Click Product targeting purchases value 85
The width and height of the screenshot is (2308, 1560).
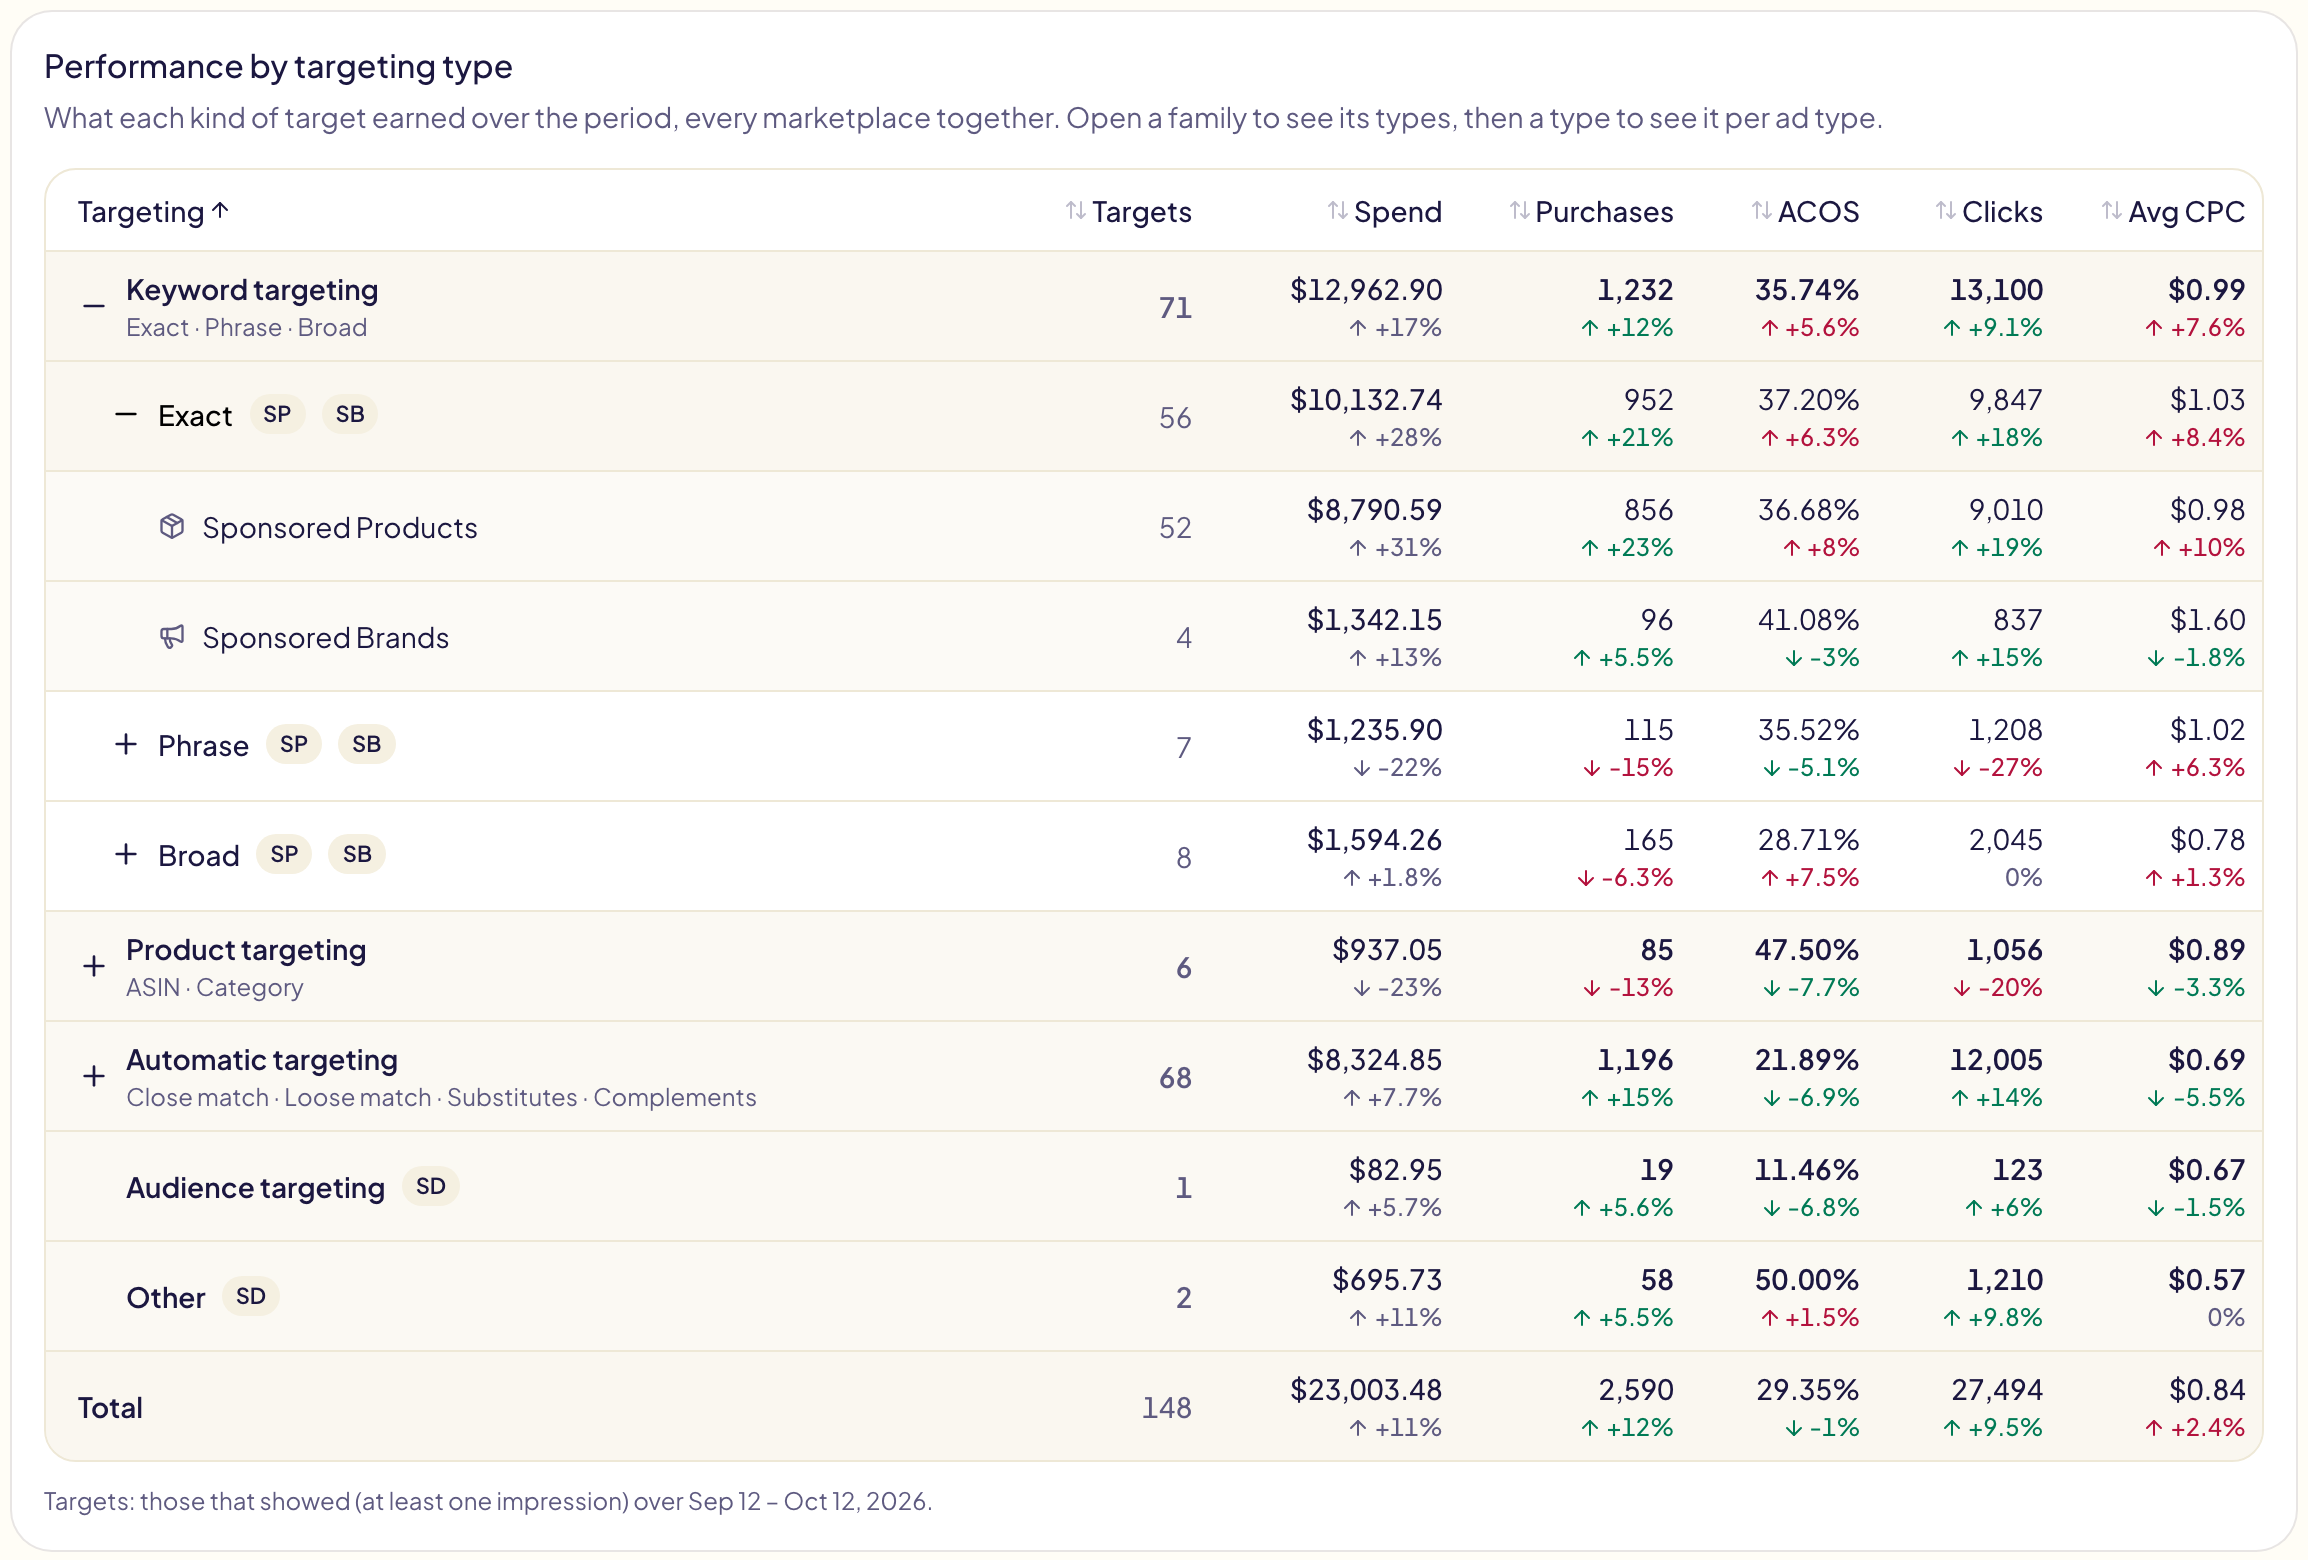pyautogui.click(x=1657, y=950)
